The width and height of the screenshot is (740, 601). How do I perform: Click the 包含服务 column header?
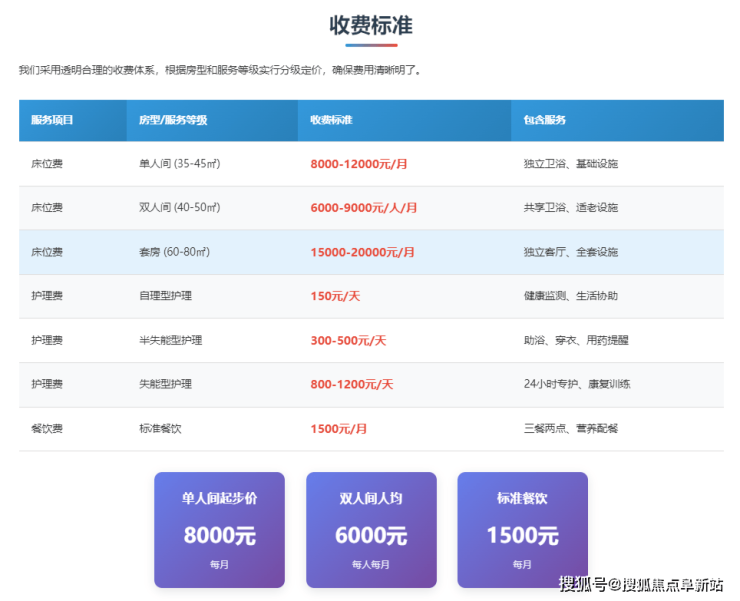544,120
